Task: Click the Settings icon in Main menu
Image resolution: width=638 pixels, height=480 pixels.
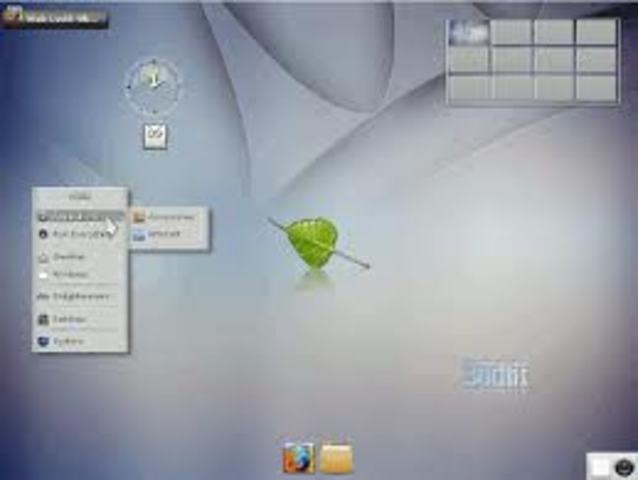Action: [44, 320]
